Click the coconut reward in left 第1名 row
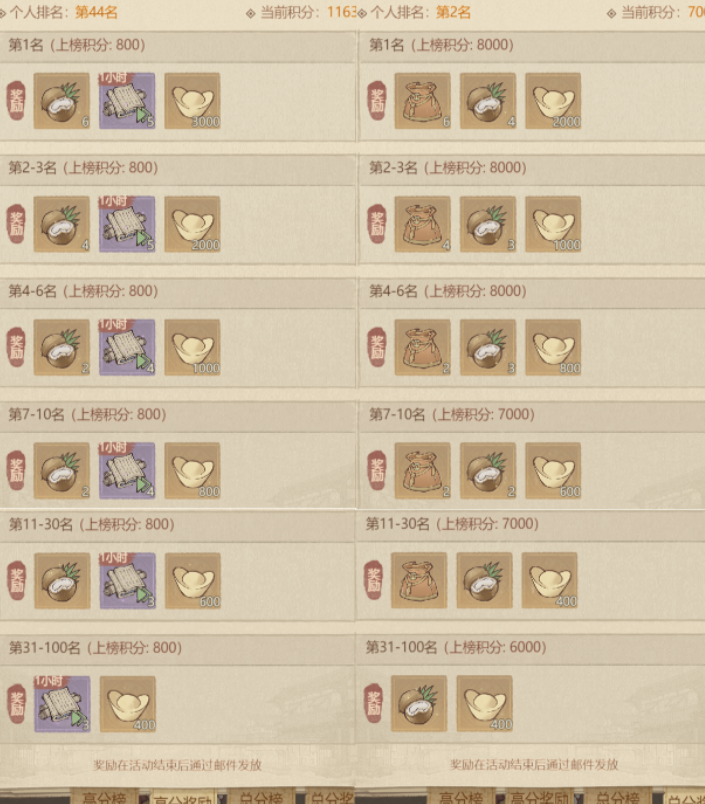The width and height of the screenshot is (705, 804). click(x=62, y=100)
